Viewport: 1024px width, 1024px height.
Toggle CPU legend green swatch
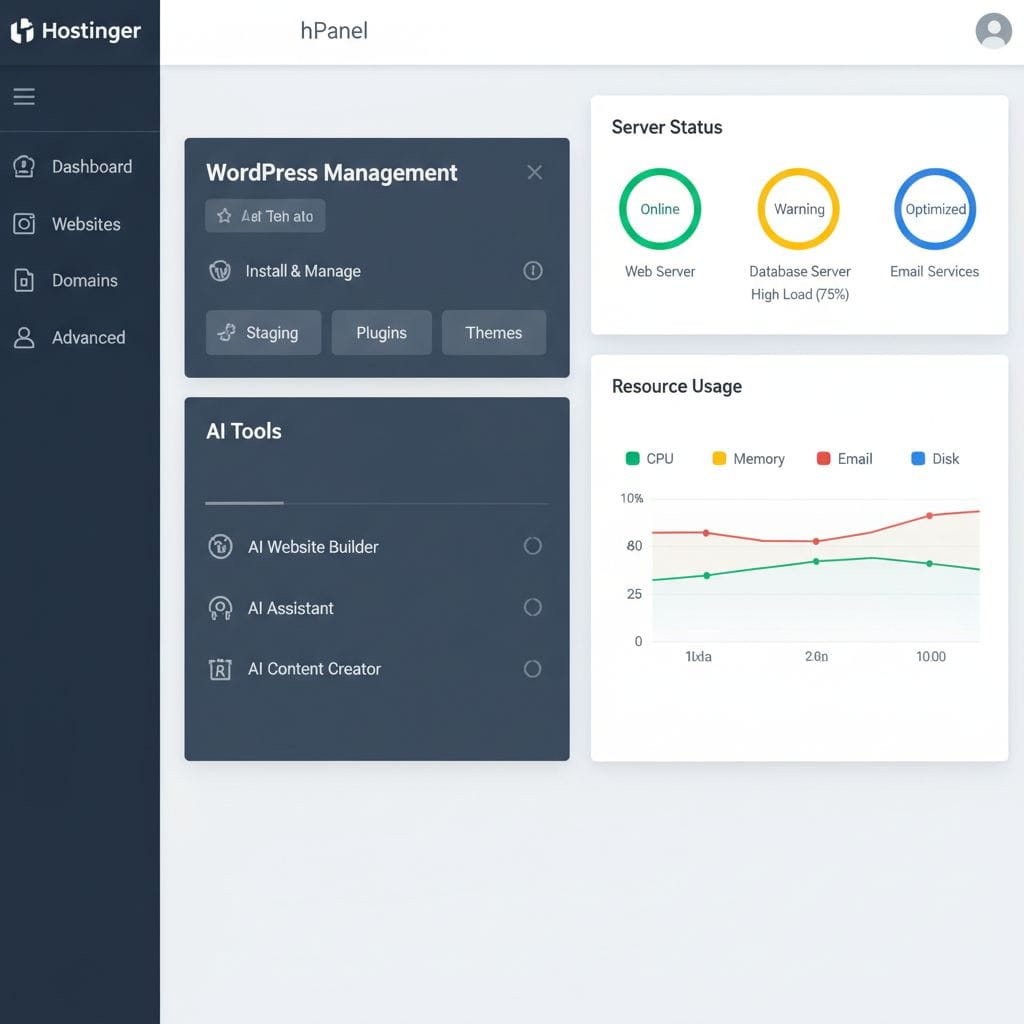click(632, 458)
